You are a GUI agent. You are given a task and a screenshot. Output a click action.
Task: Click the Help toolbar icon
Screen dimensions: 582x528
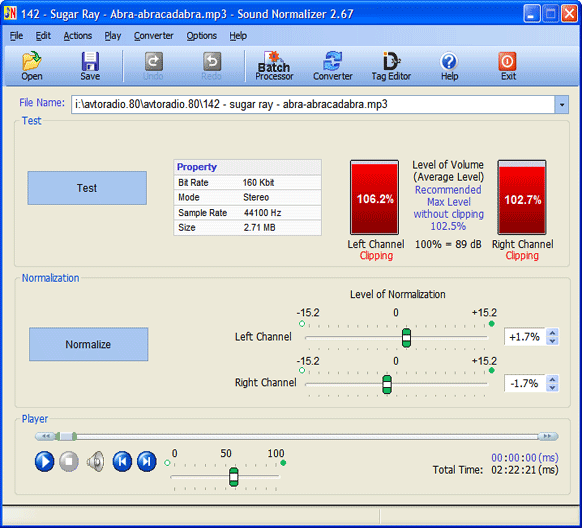tap(449, 66)
